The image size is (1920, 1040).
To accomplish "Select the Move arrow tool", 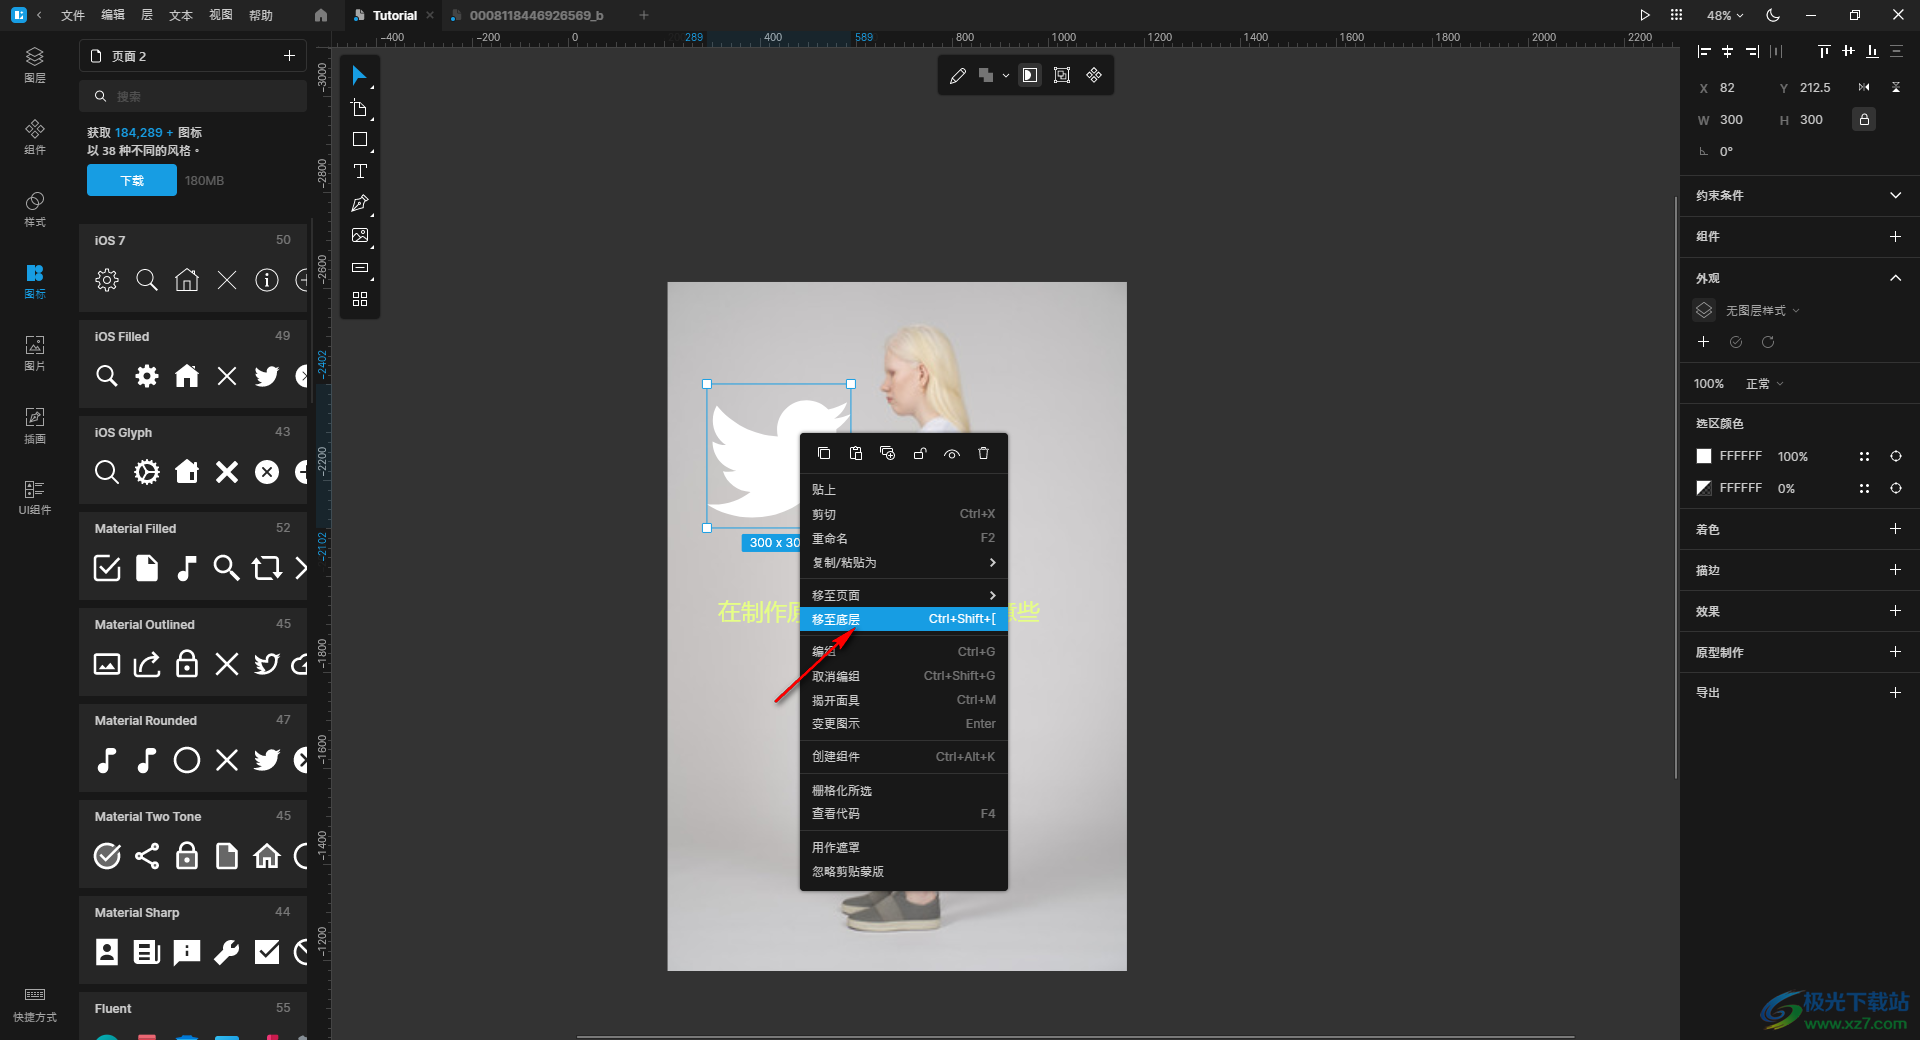I will (360, 76).
